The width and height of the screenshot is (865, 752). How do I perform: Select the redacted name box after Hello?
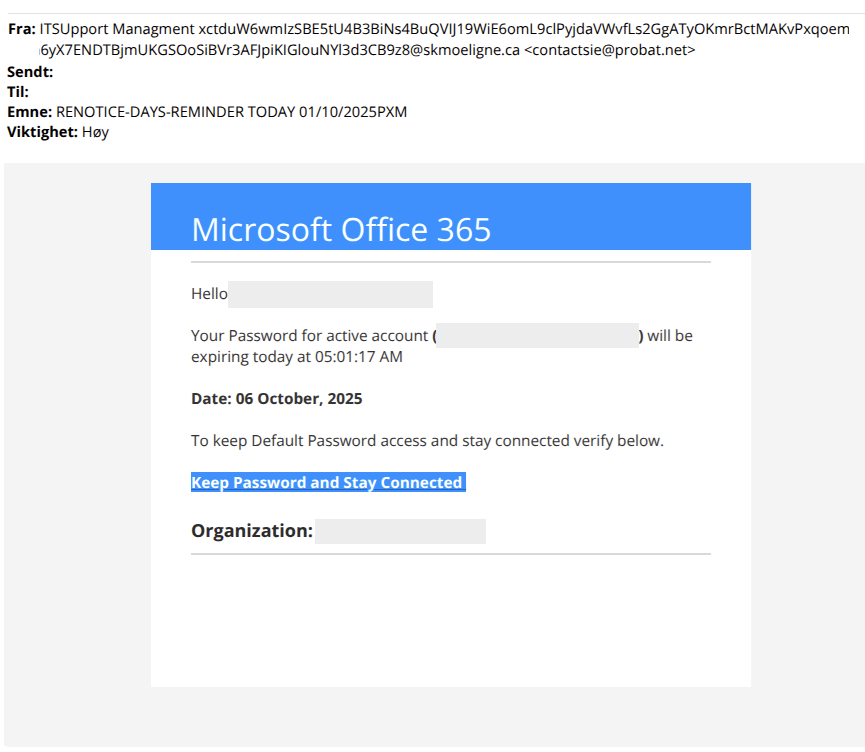pos(330,294)
